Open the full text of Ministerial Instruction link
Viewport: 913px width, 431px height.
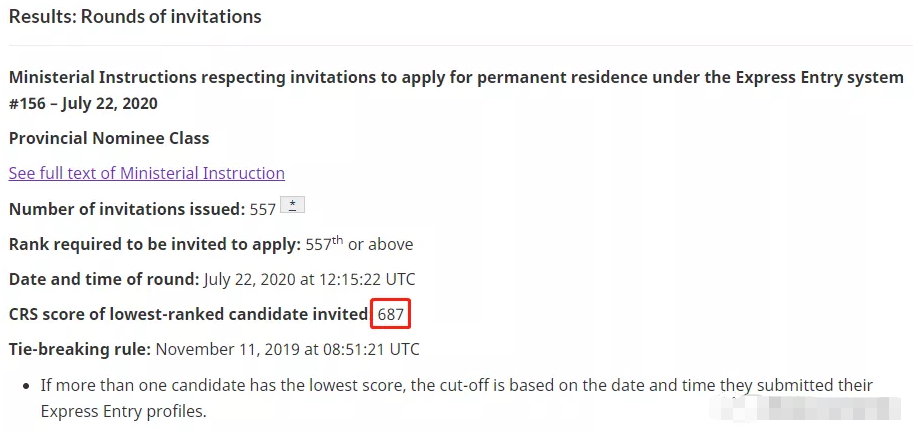coord(147,173)
